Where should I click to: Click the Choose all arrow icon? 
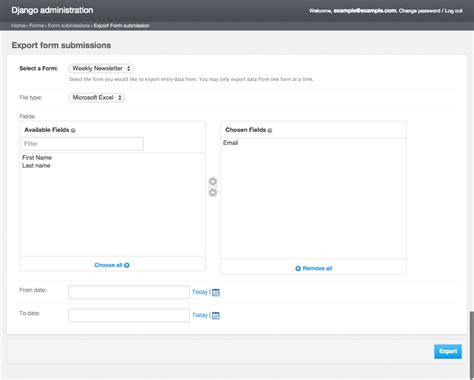click(x=127, y=265)
